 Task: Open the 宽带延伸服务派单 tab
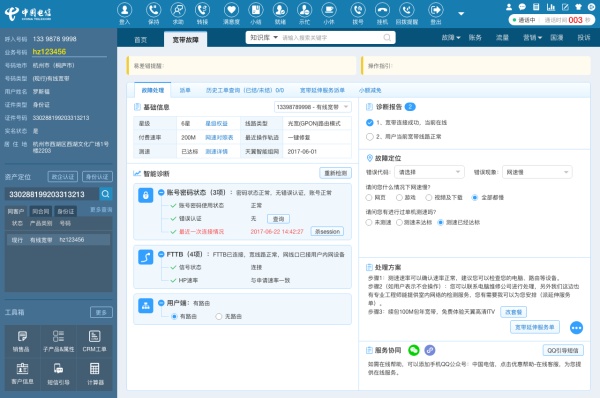coord(322,90)
